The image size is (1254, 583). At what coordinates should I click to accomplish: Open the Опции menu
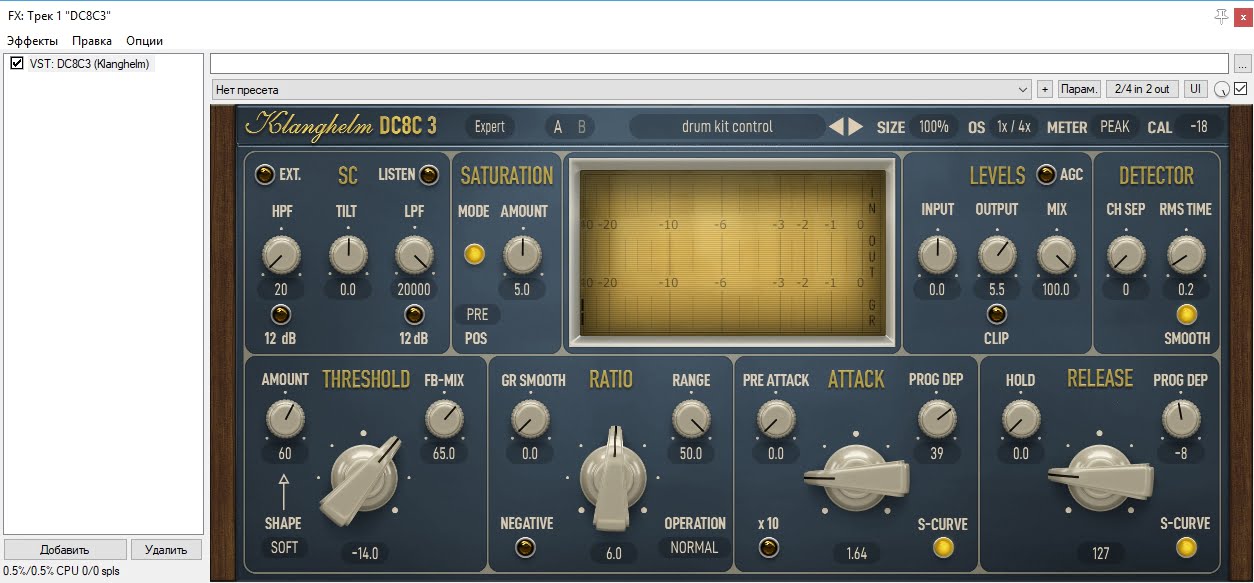[144, 41]
